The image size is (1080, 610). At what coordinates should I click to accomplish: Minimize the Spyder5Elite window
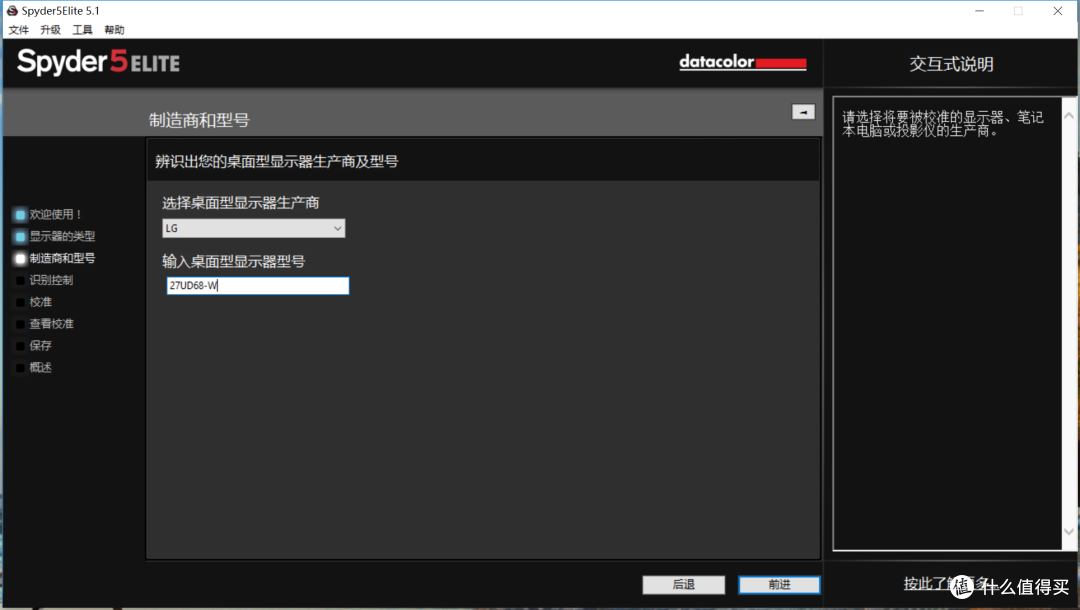click(x=979, y=11)
